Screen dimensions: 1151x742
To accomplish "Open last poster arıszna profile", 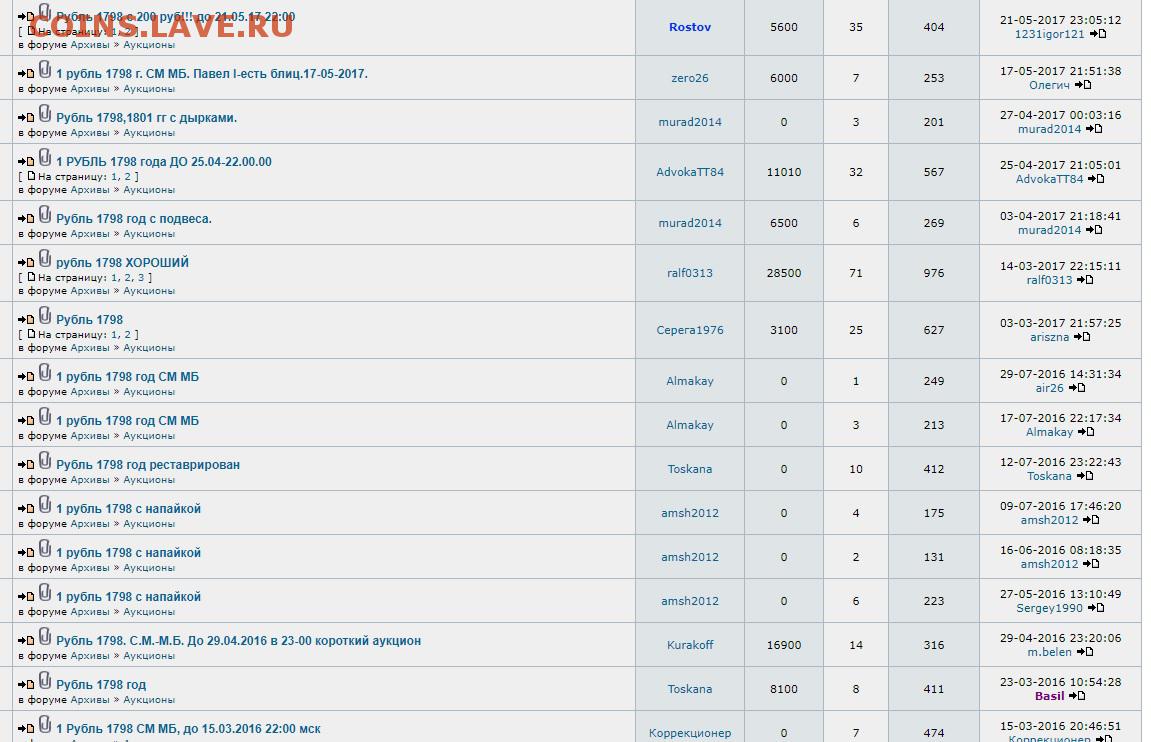I will (x=1049, y=337).
